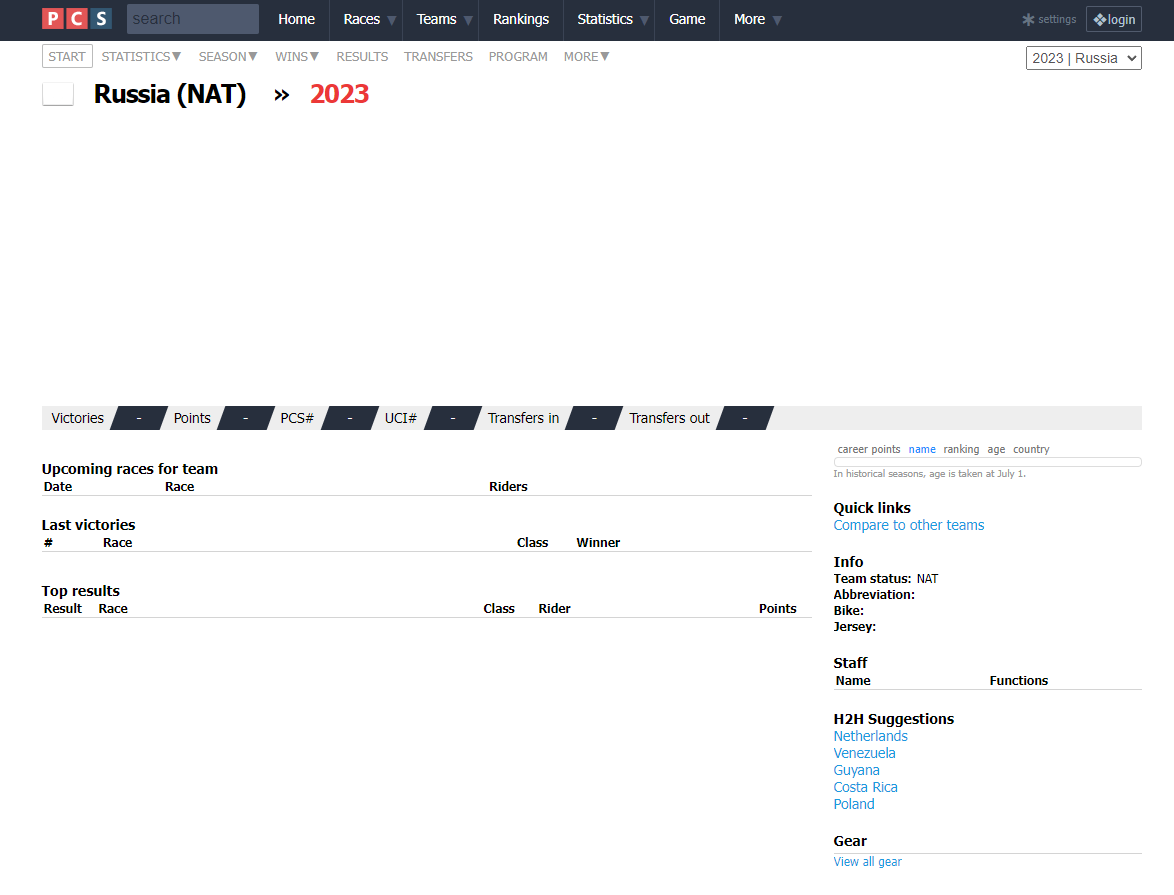
Task: Open the STATISTICS submenu on team bar
Action: pos(142,56)
